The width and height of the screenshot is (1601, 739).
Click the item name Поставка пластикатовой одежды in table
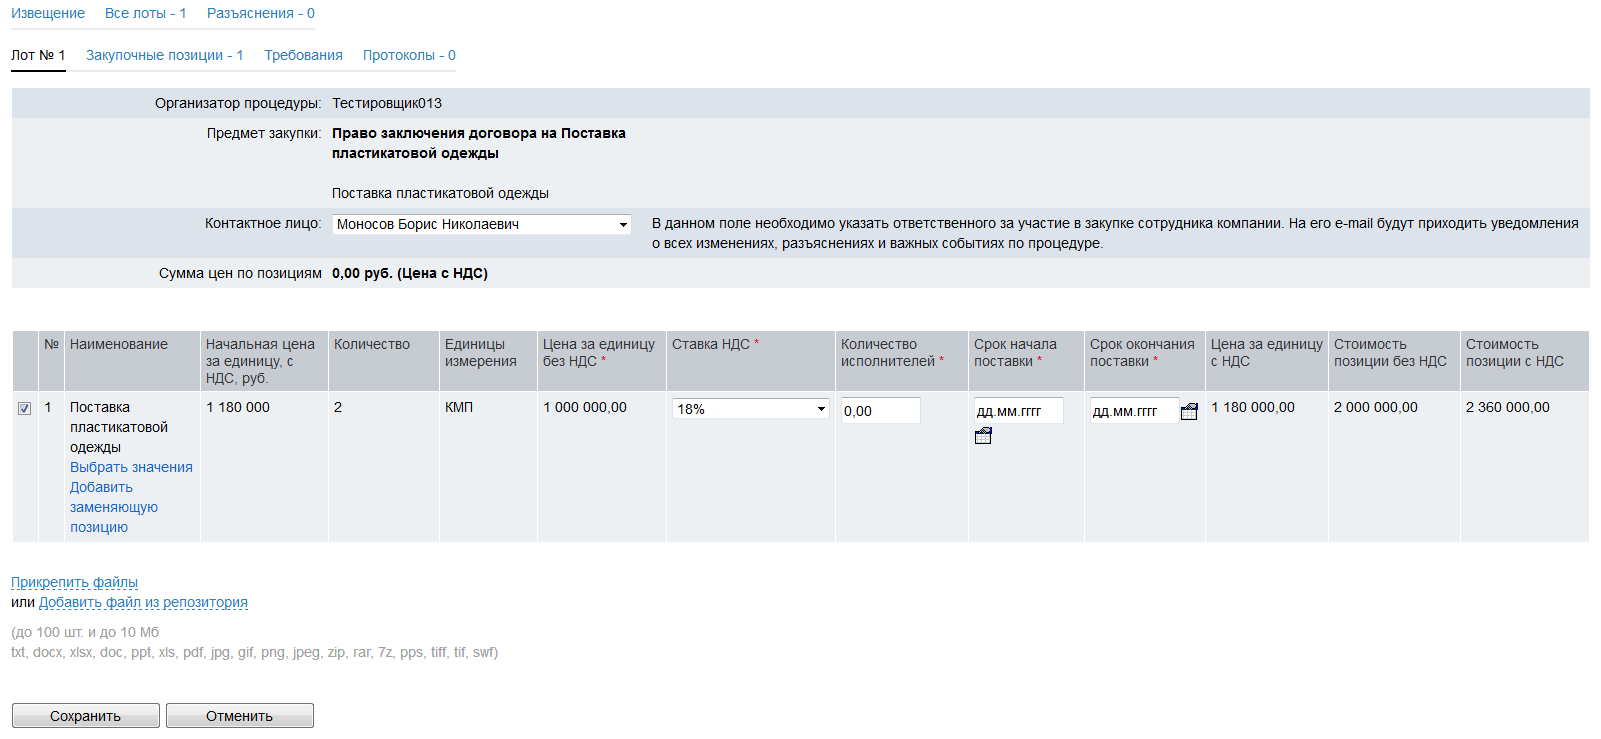[119, 427]
